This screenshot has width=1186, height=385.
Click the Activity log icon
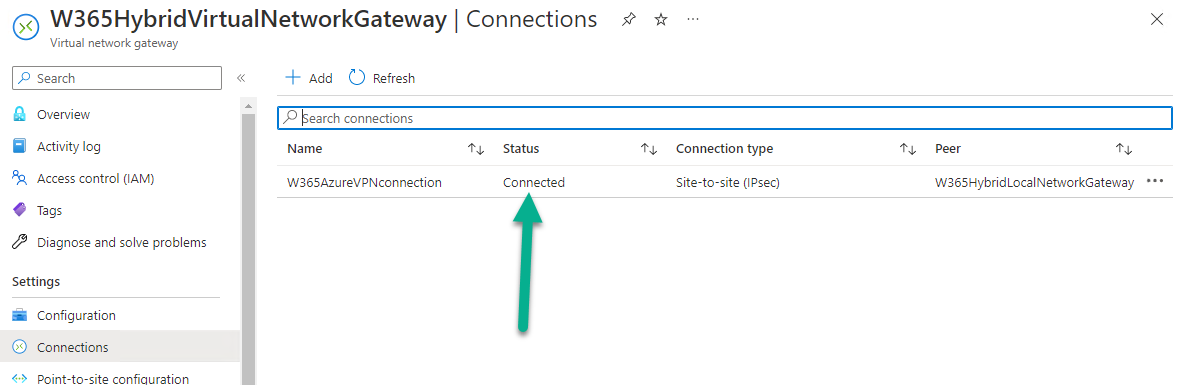[20, 147]
